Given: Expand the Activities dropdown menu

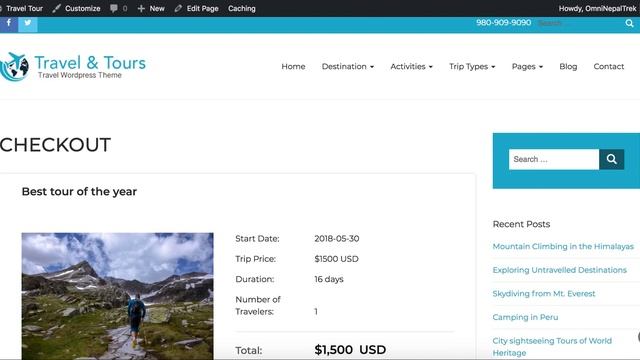Looking at the screenshot, I should pyautogui.click(x=411, y=67).
